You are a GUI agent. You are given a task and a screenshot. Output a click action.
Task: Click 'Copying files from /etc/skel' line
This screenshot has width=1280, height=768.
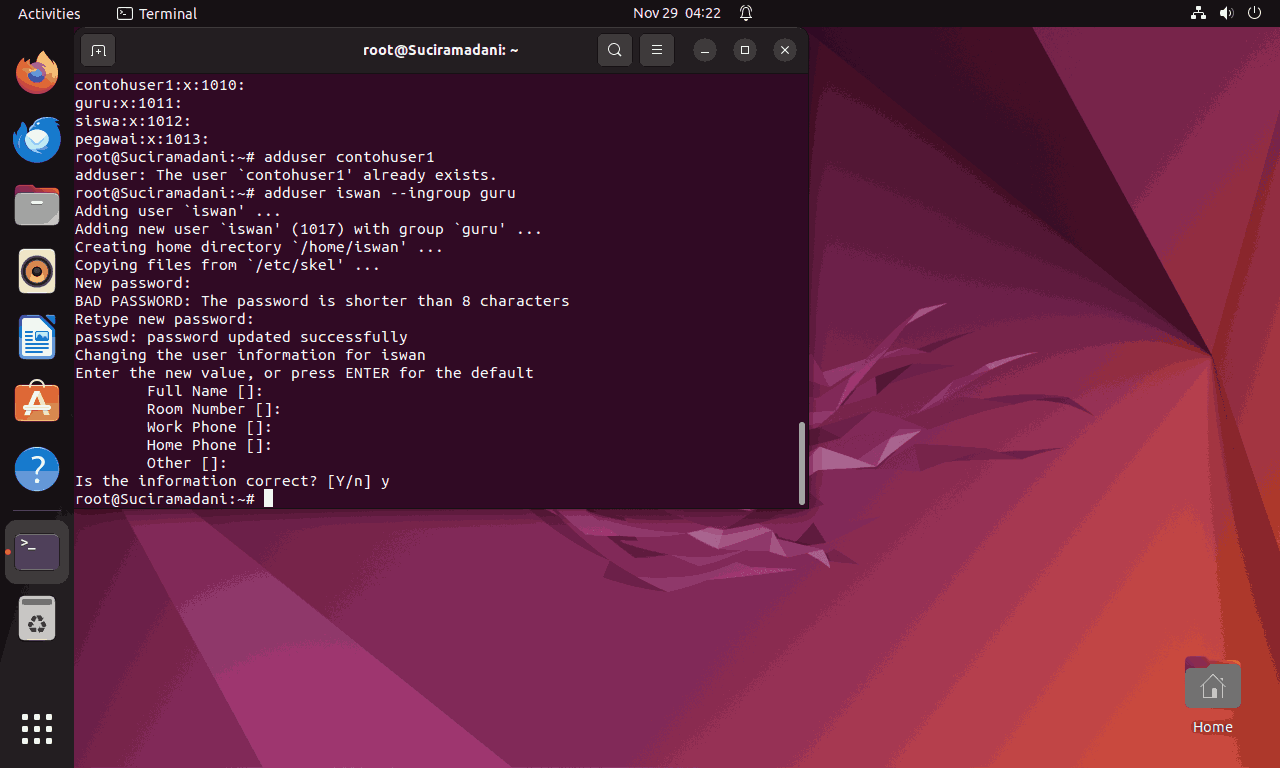(x=227, y=265)
